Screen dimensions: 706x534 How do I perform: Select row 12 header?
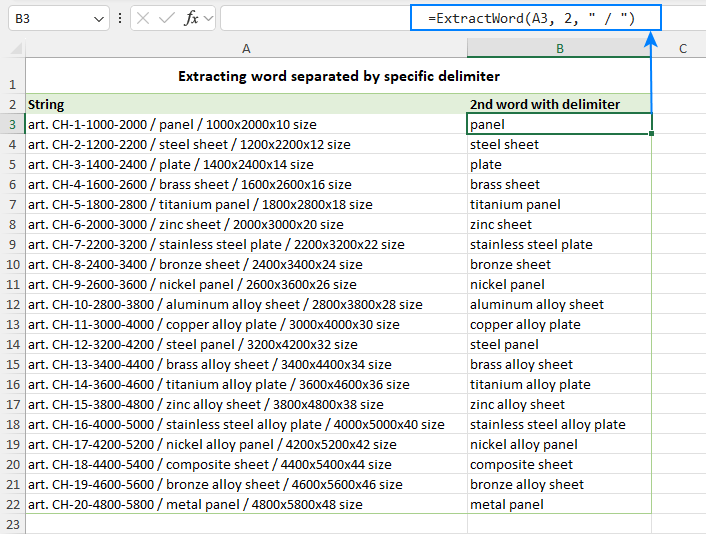13,304
